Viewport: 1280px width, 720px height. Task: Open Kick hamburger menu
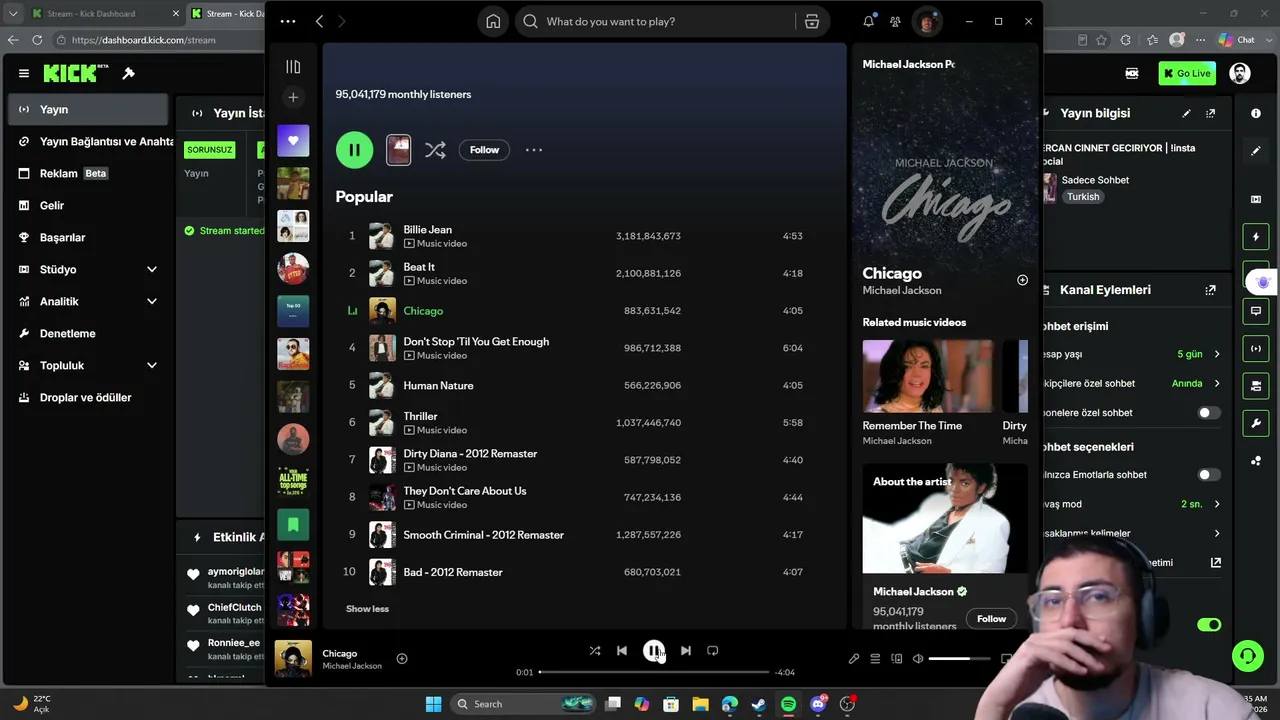tap(24, 73)
